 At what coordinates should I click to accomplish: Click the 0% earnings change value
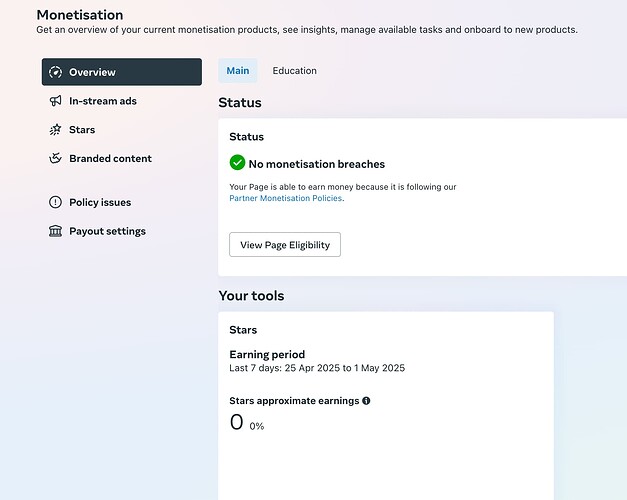[257, 426]
